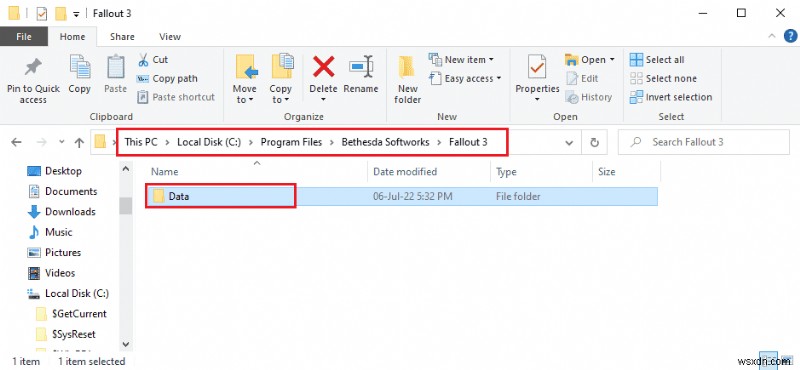Go back with the left arrow
The height and width of the screenshot is (370, 800).
16,142
